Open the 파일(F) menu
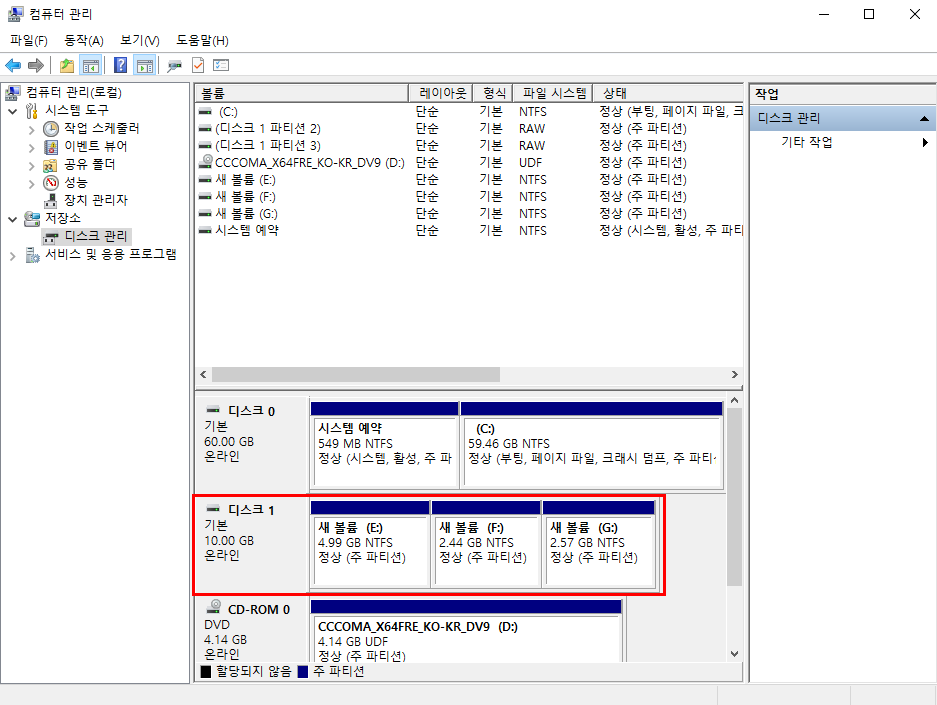937x705 pixels. (x=29, y=40)
